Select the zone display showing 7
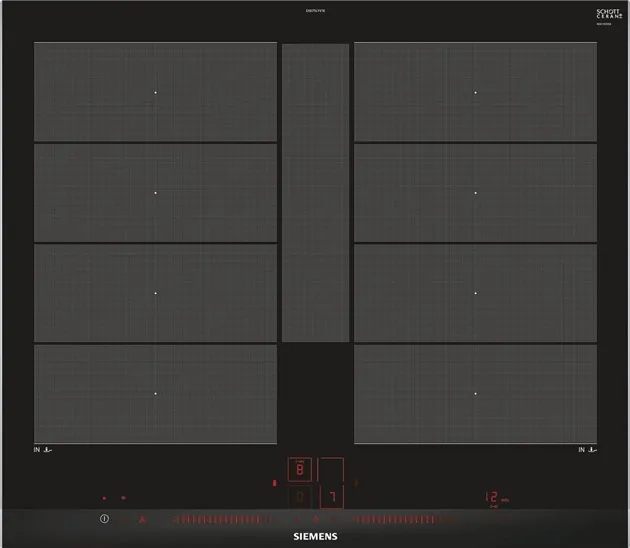The width and height of the screenshot is (630, 548). [x=331, y=496]
